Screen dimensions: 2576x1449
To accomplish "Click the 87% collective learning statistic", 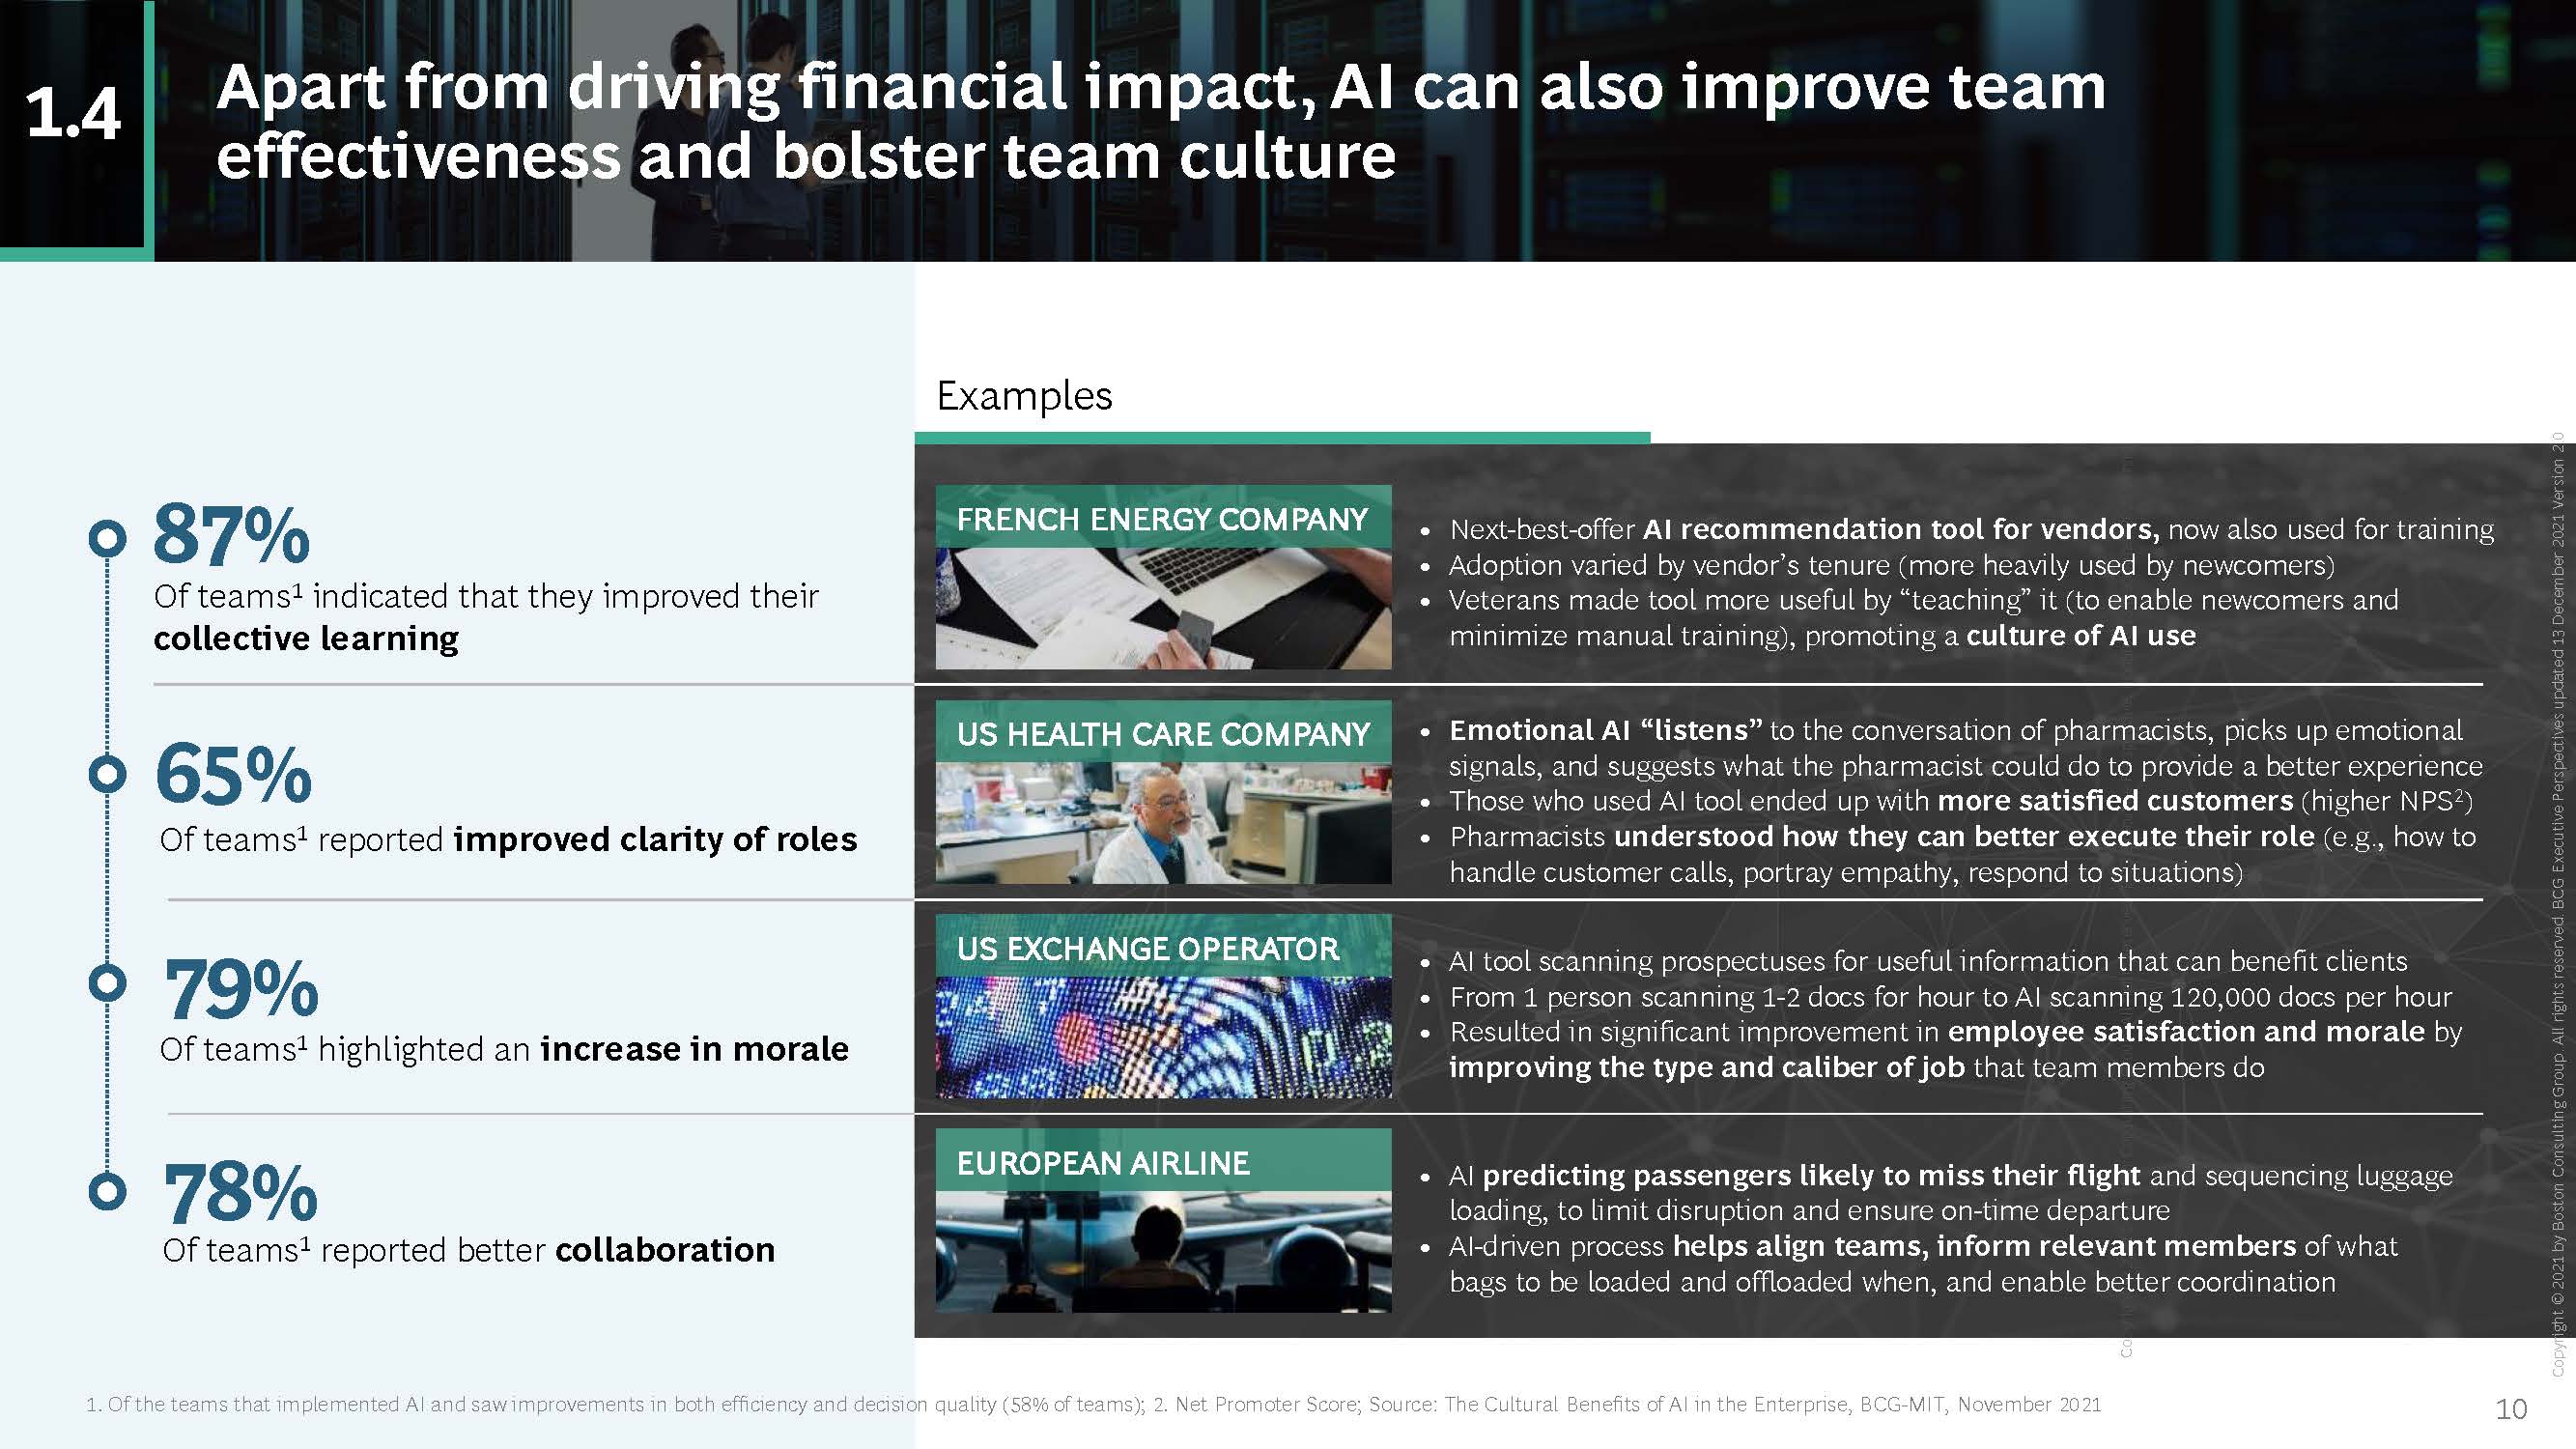I will pyautogui.click(x=232, y=536).
